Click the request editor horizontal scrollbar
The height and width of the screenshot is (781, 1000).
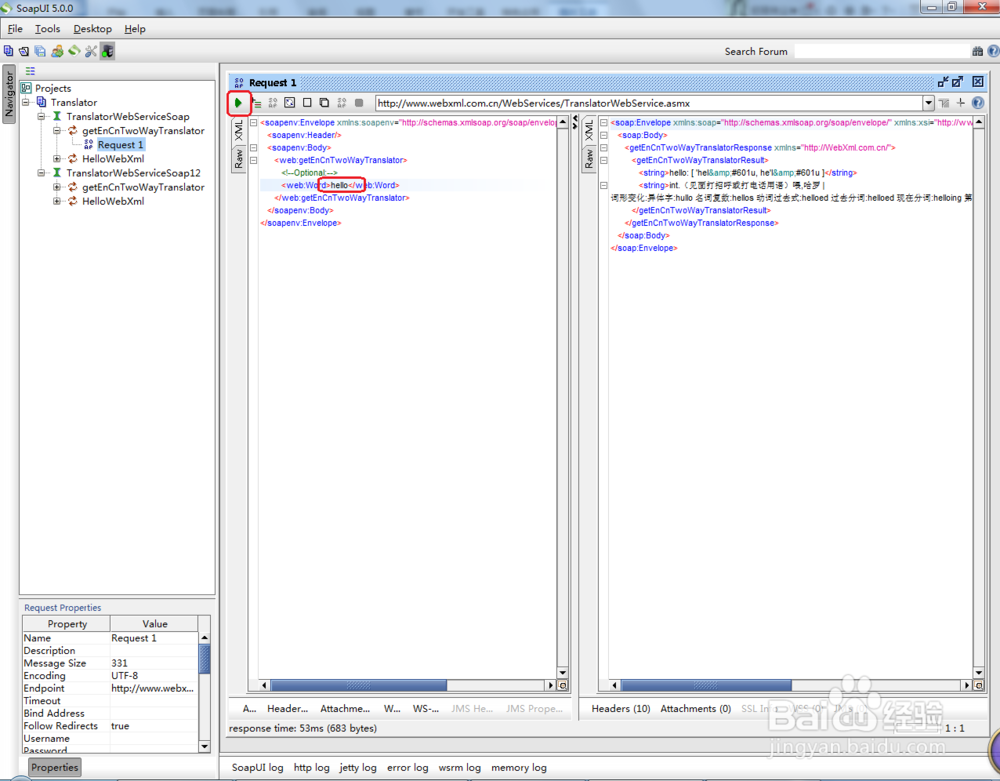pyautogui.click(x=358, y=685)
